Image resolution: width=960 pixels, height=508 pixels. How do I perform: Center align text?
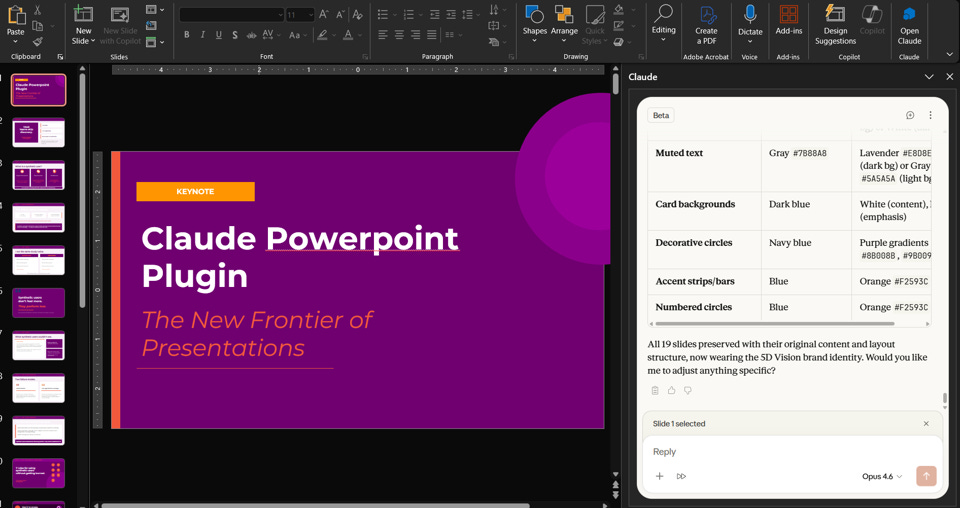tap(399, 35)
